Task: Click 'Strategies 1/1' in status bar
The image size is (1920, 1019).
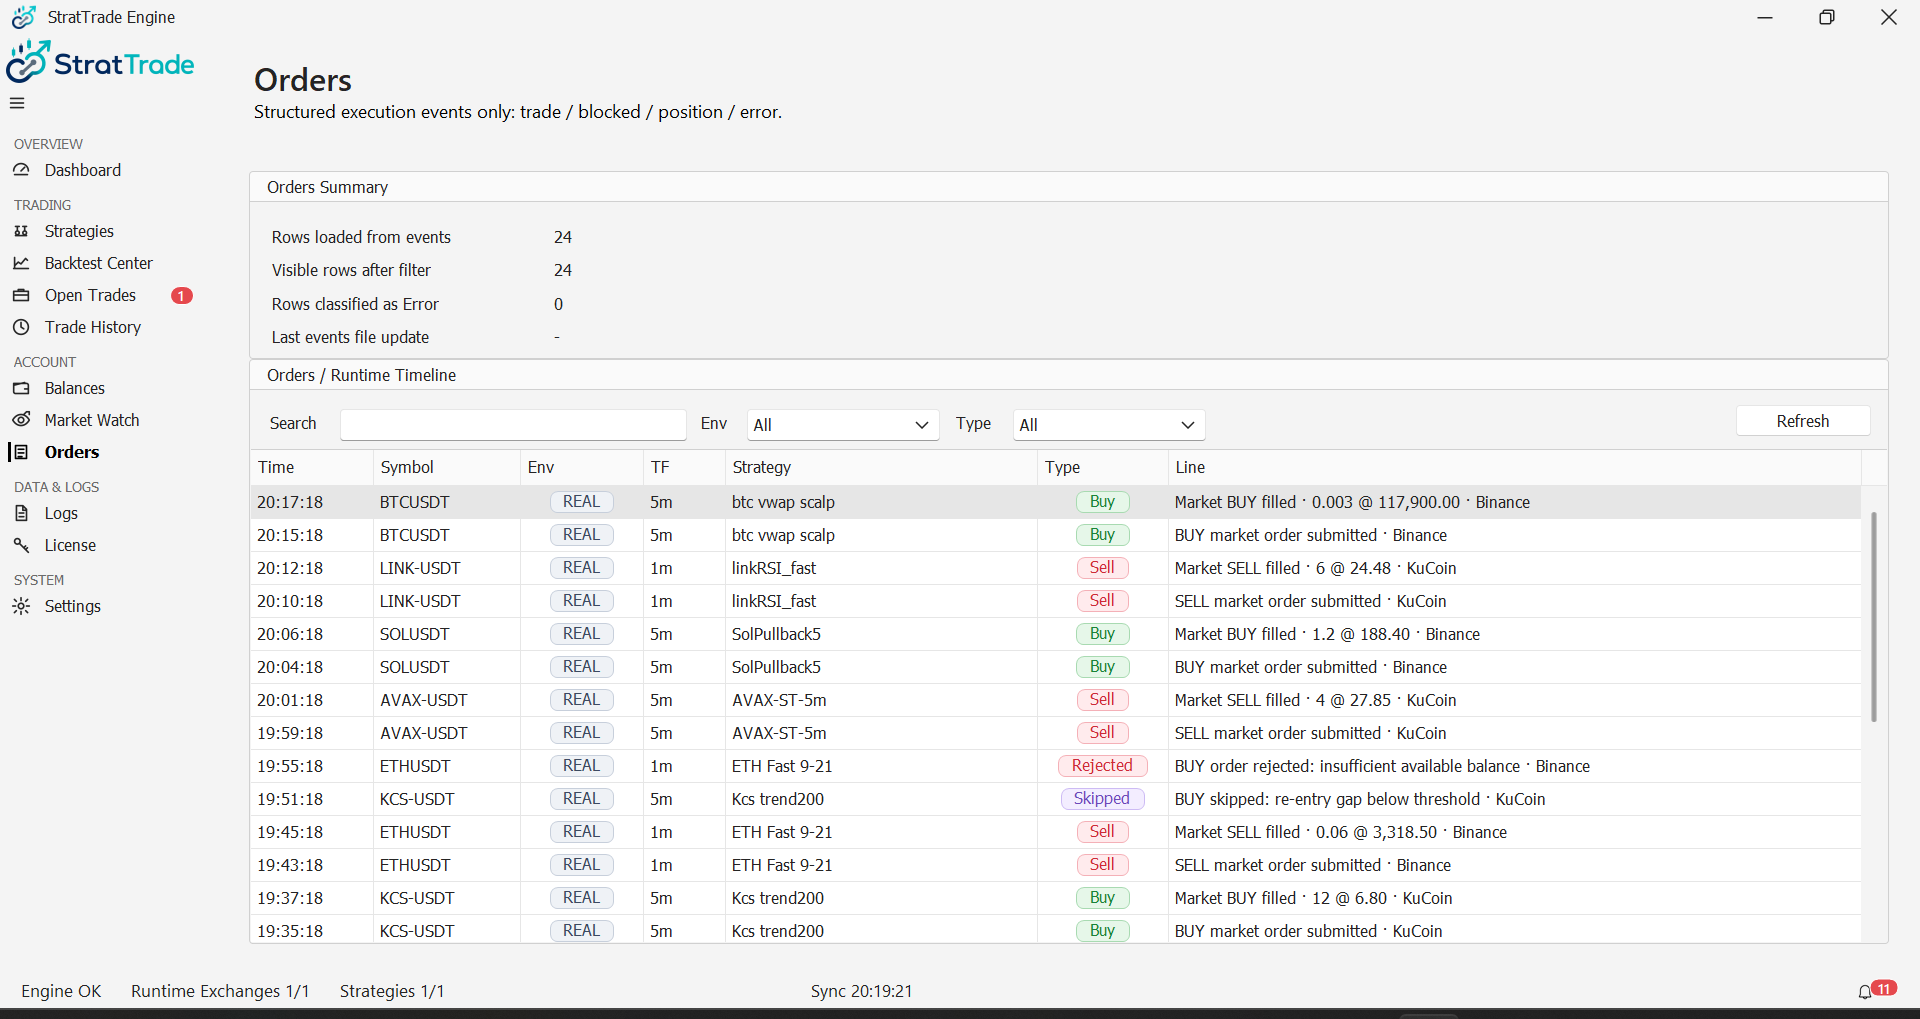Action: 392,991
